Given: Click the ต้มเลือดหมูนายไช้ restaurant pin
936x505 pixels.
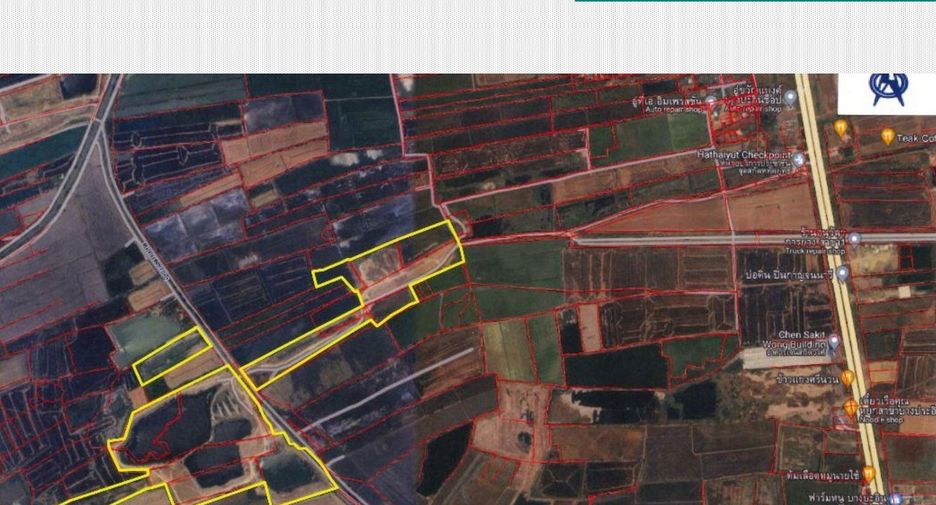Looking at the screenshot, I should tap(869, 475).
